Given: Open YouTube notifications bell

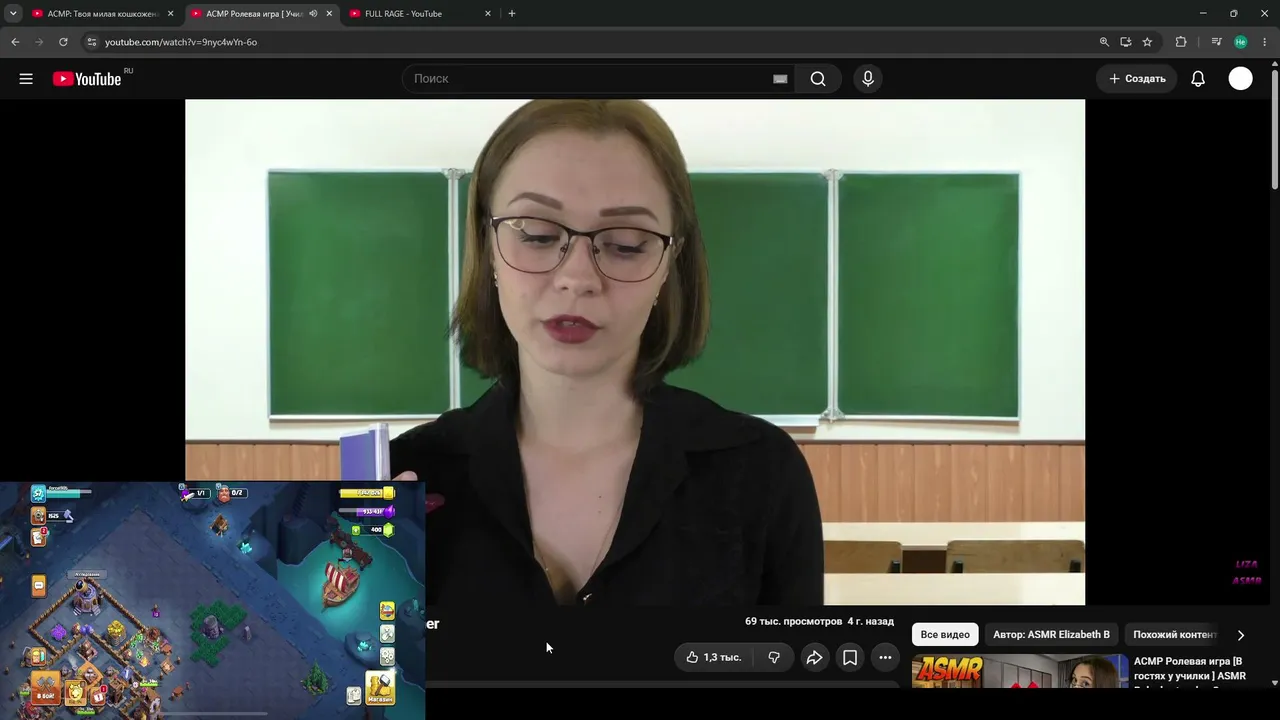Looking at the screenshot, I should coord(1198,79).
